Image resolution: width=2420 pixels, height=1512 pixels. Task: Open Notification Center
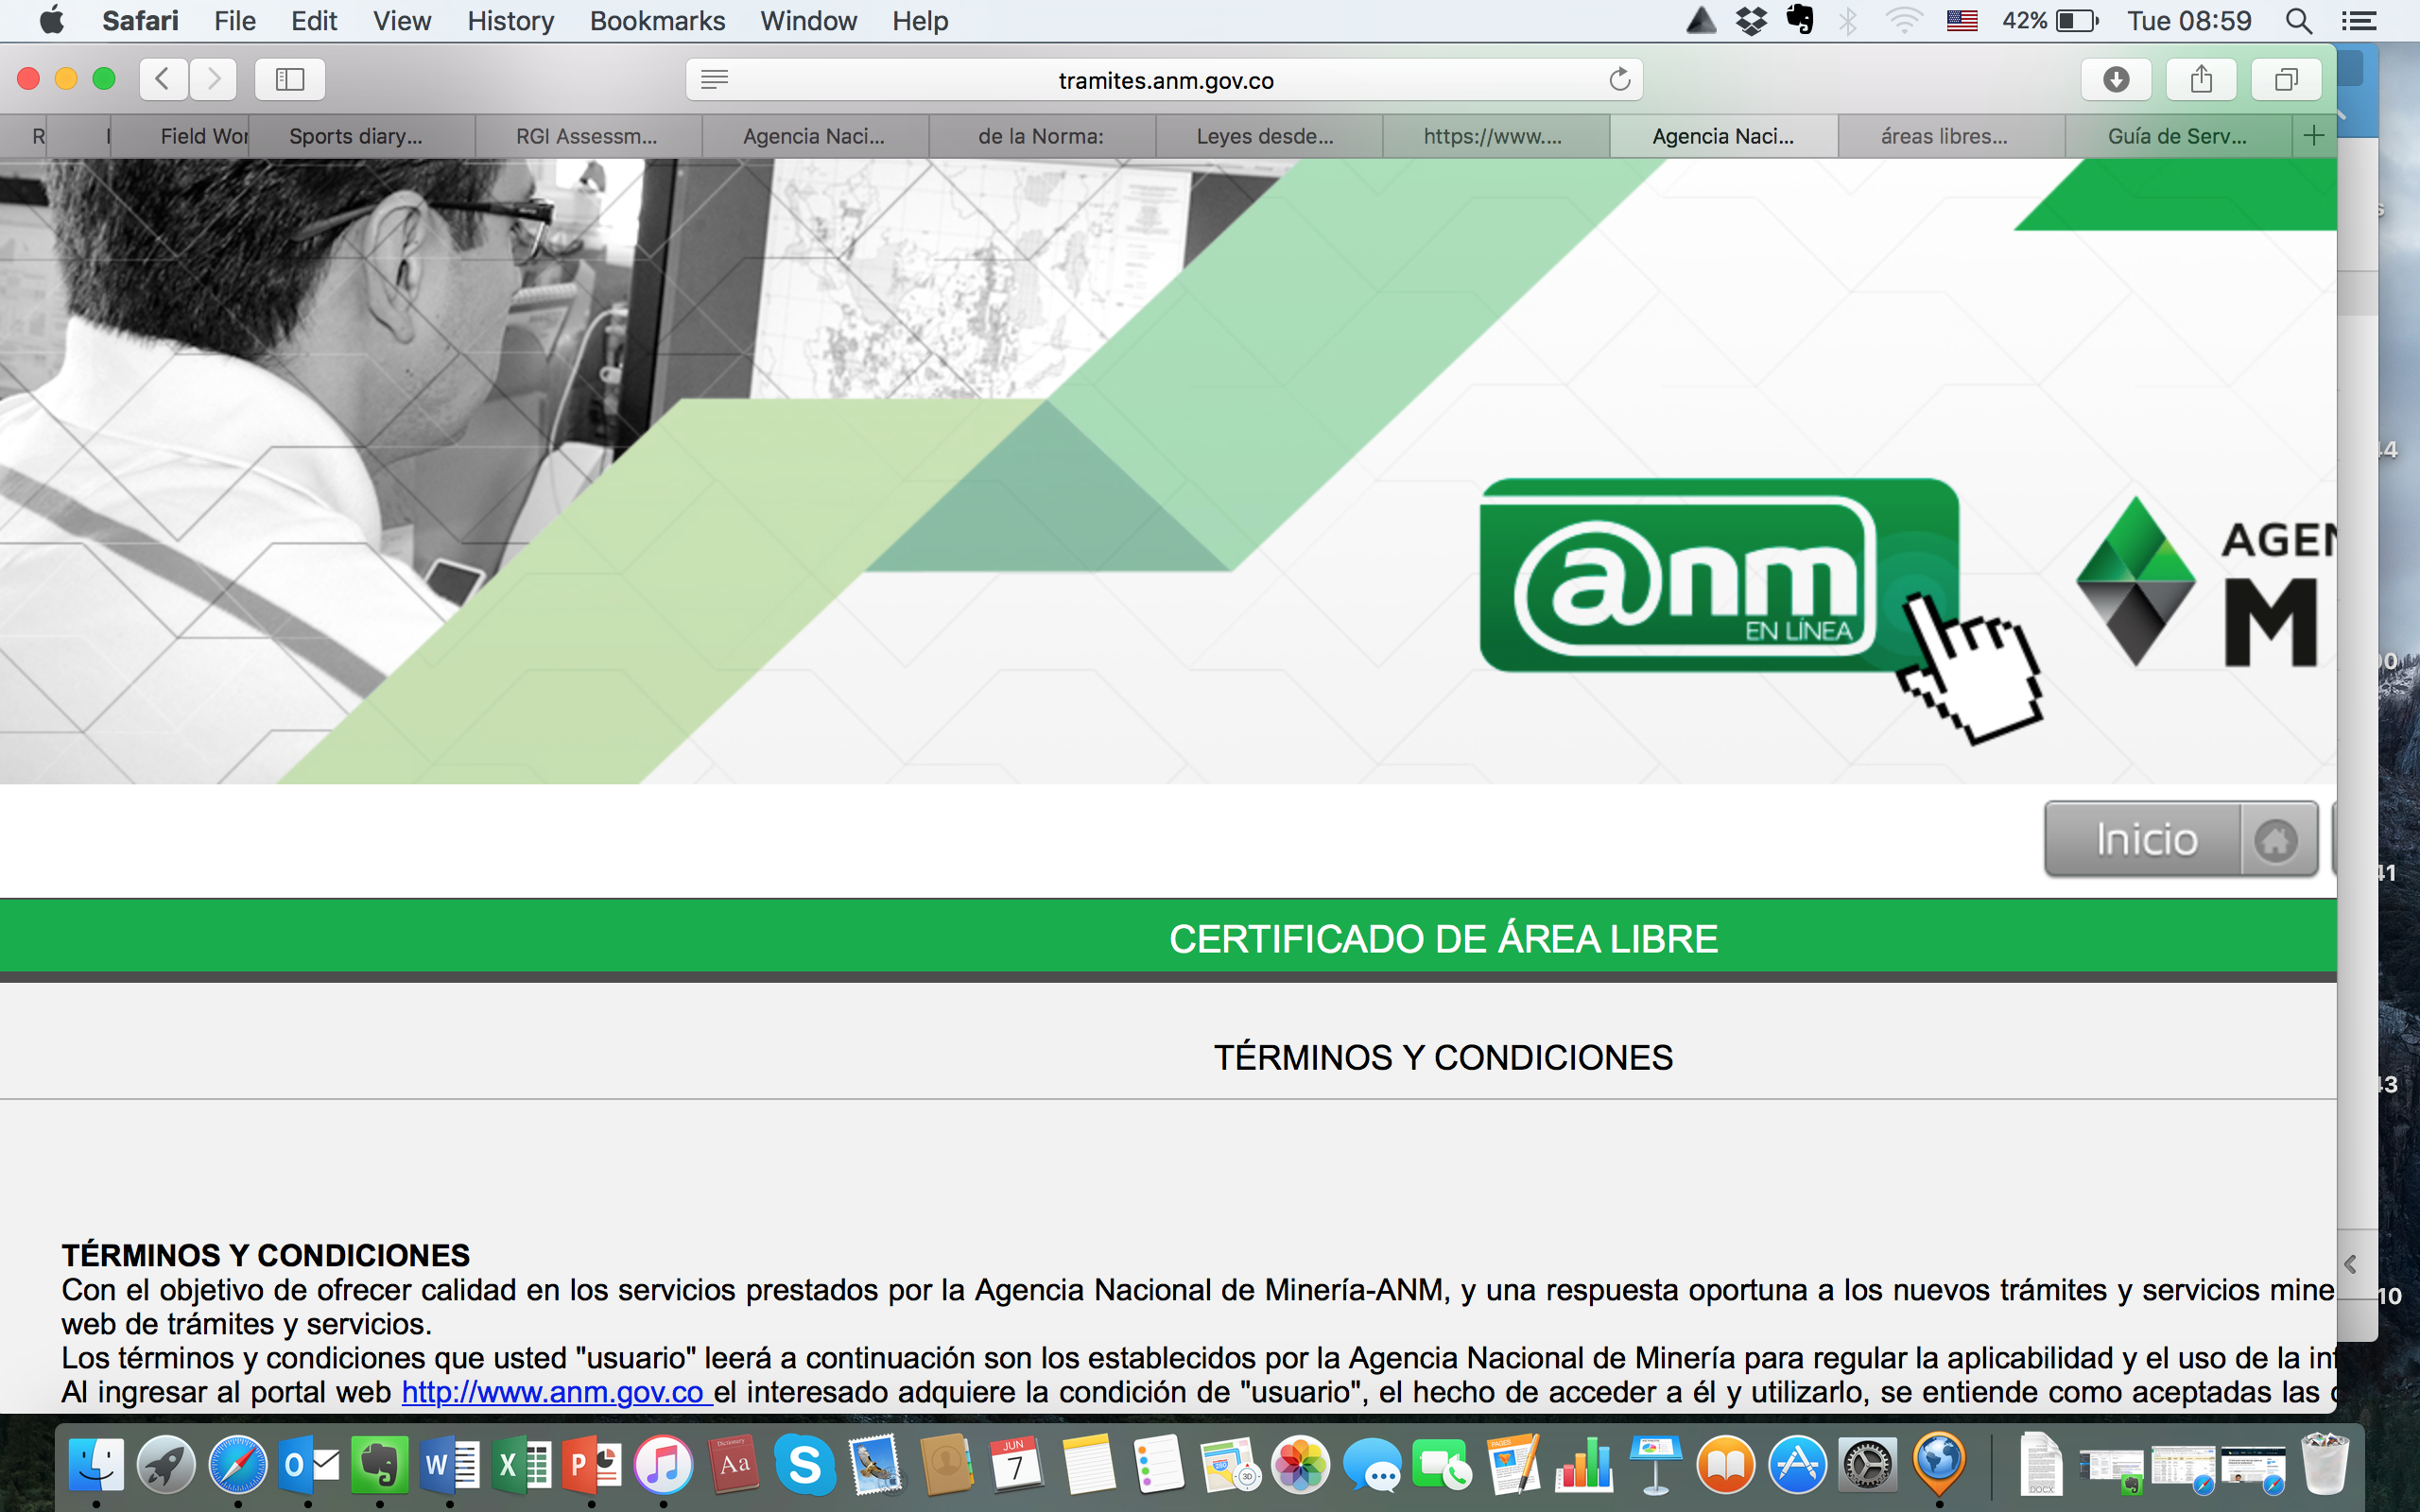click(2359, 21)
